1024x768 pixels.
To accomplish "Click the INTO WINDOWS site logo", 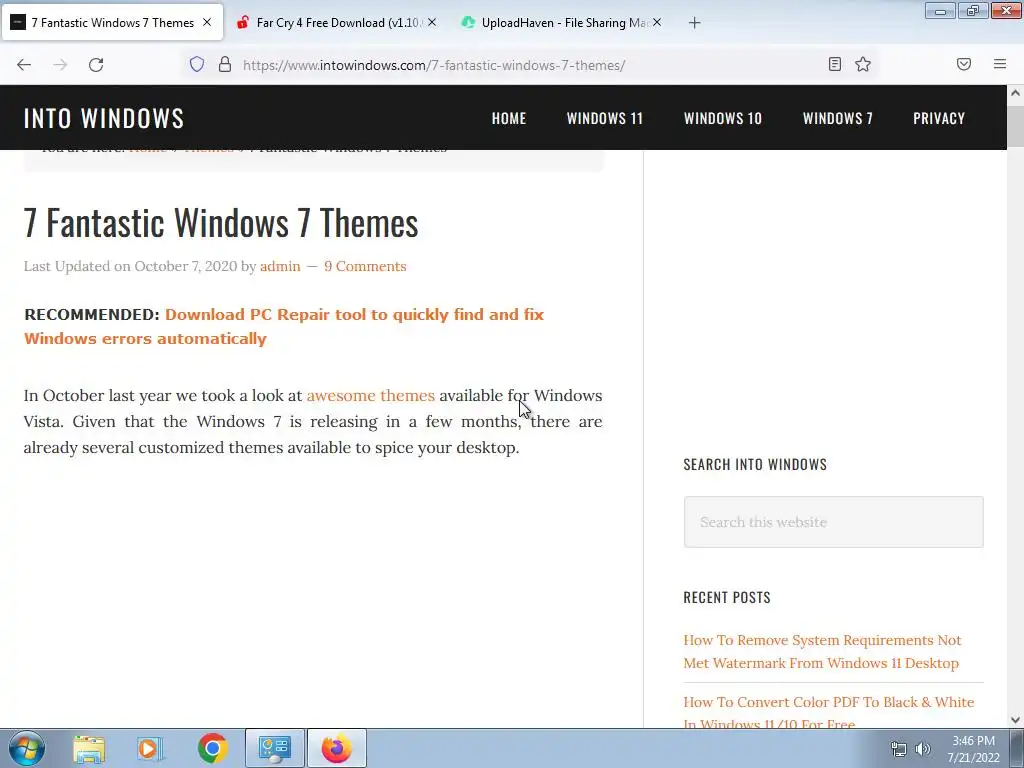I will 104,118.
